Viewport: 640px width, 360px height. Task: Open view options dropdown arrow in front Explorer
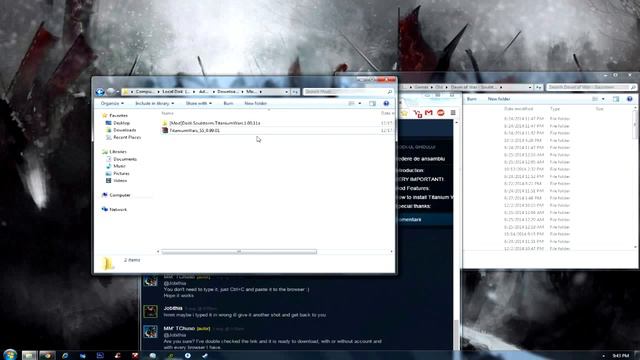tap(360, 104)
